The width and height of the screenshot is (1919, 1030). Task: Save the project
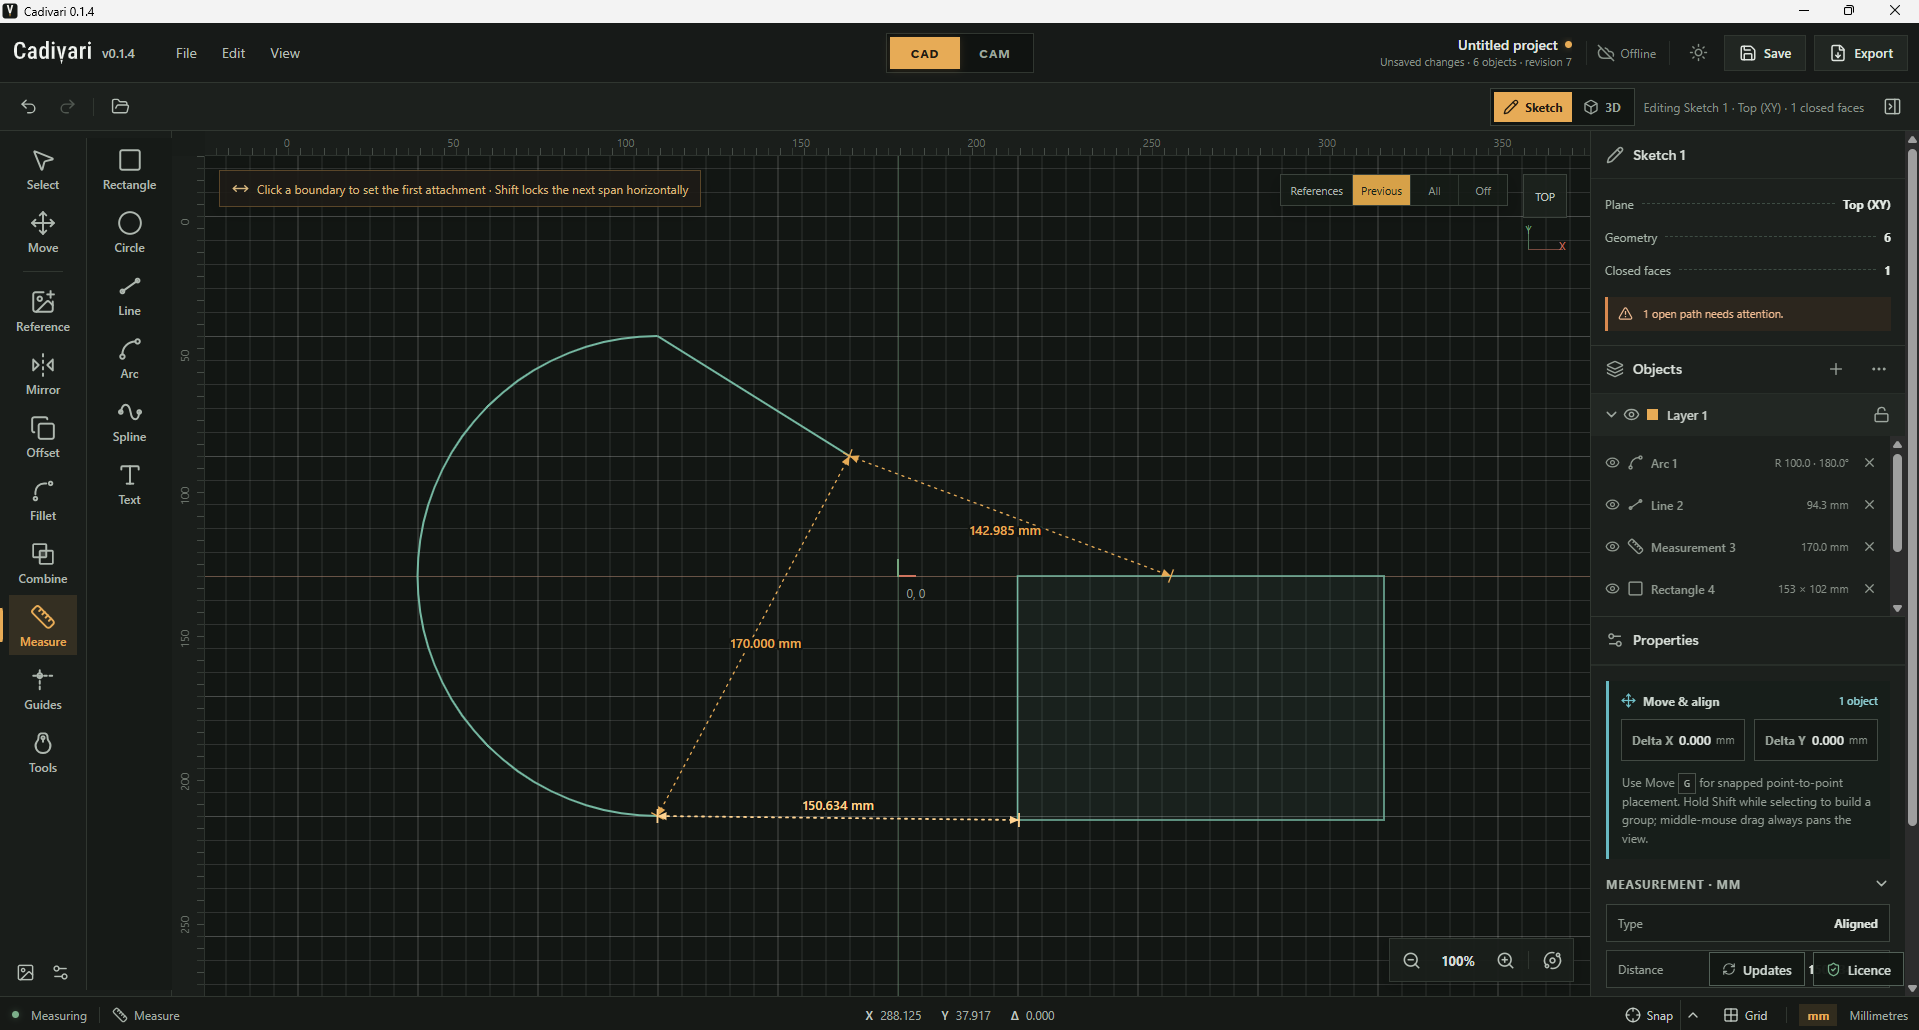(1765, 53)
